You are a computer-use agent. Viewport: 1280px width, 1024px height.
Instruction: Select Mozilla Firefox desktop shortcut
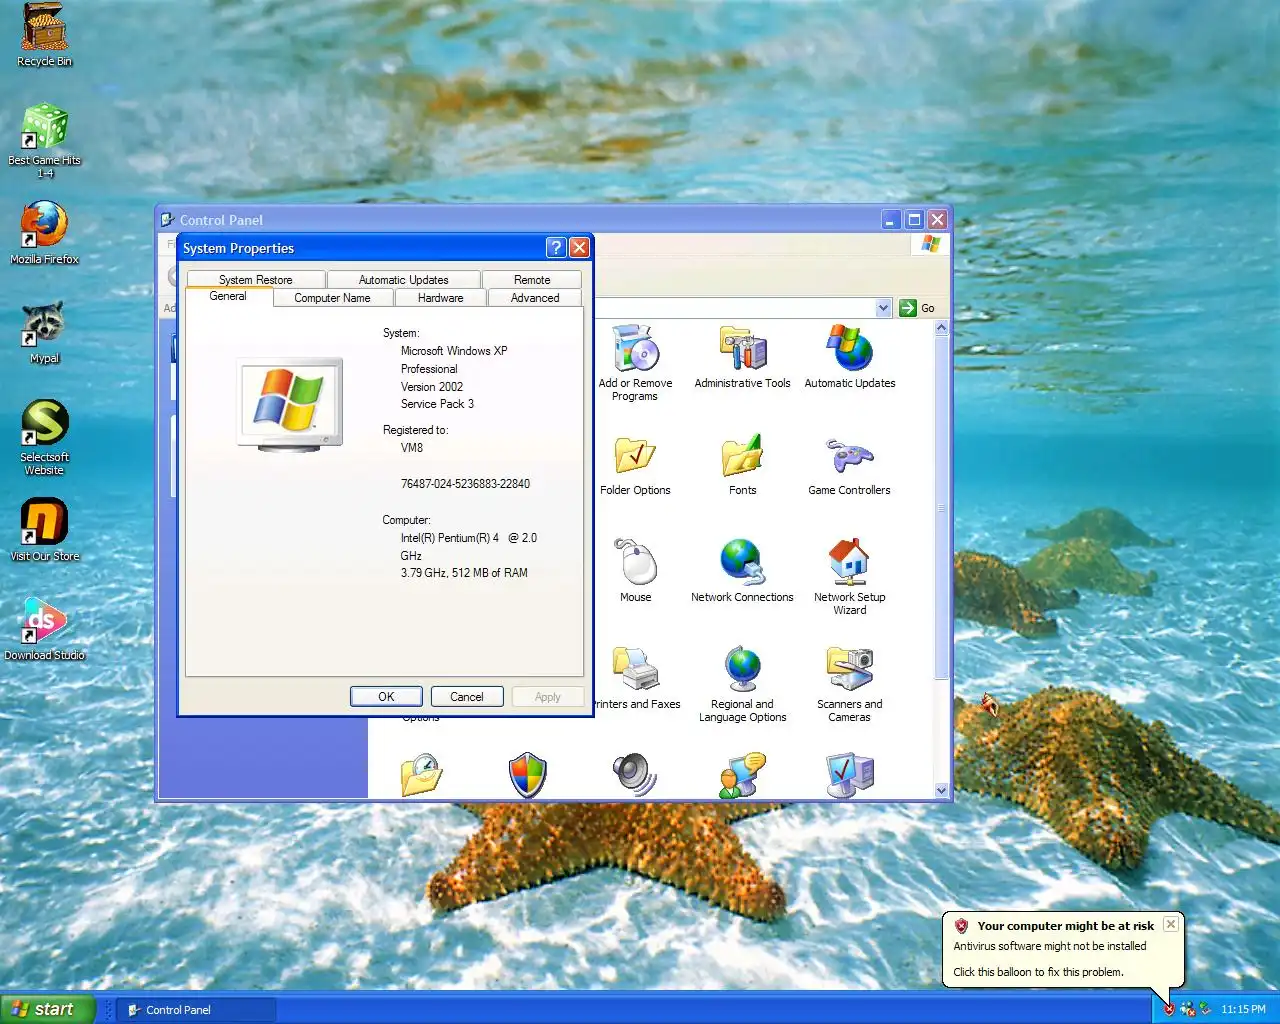click(45, 233)
